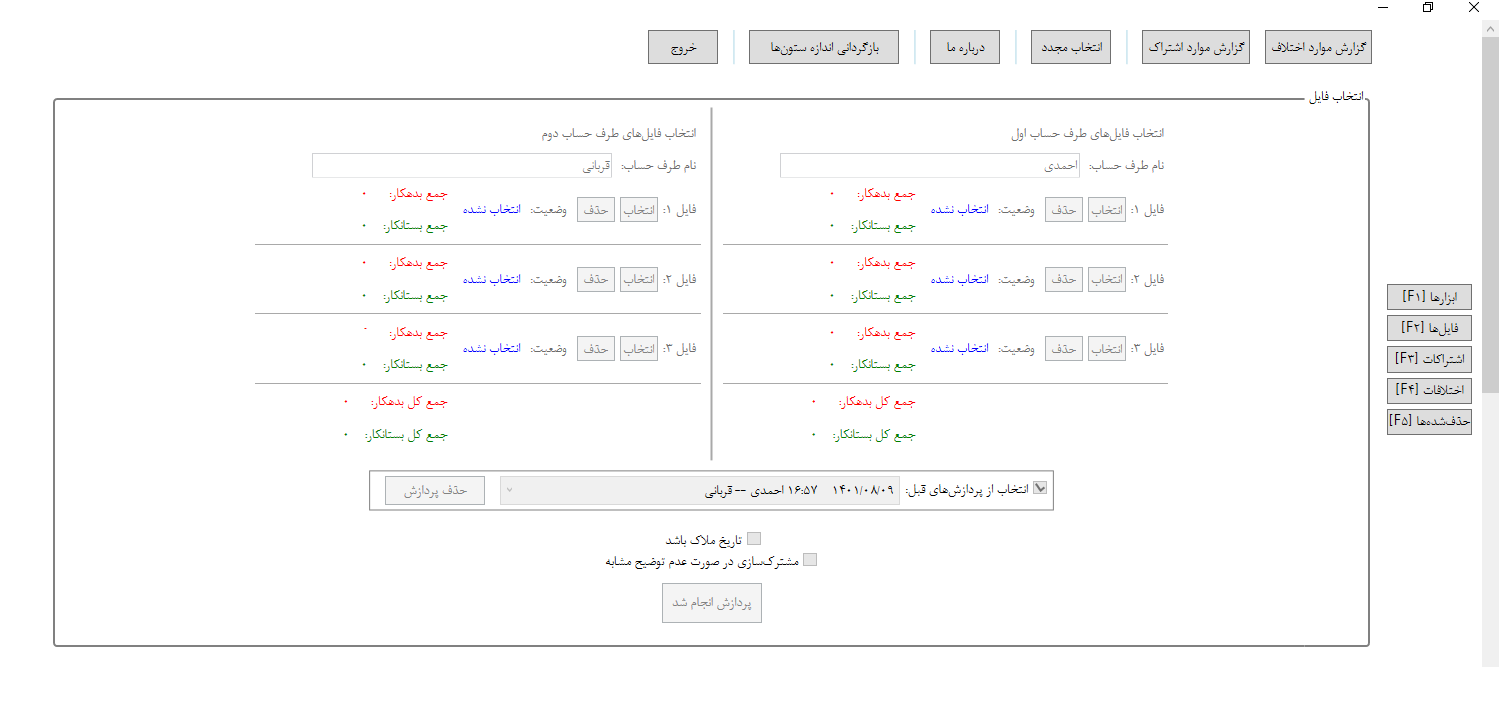The width and height of the screenshot is (1510, 704).
Task: Switch to فایل‌ها [F2] tab
Action: point(1429,328)
